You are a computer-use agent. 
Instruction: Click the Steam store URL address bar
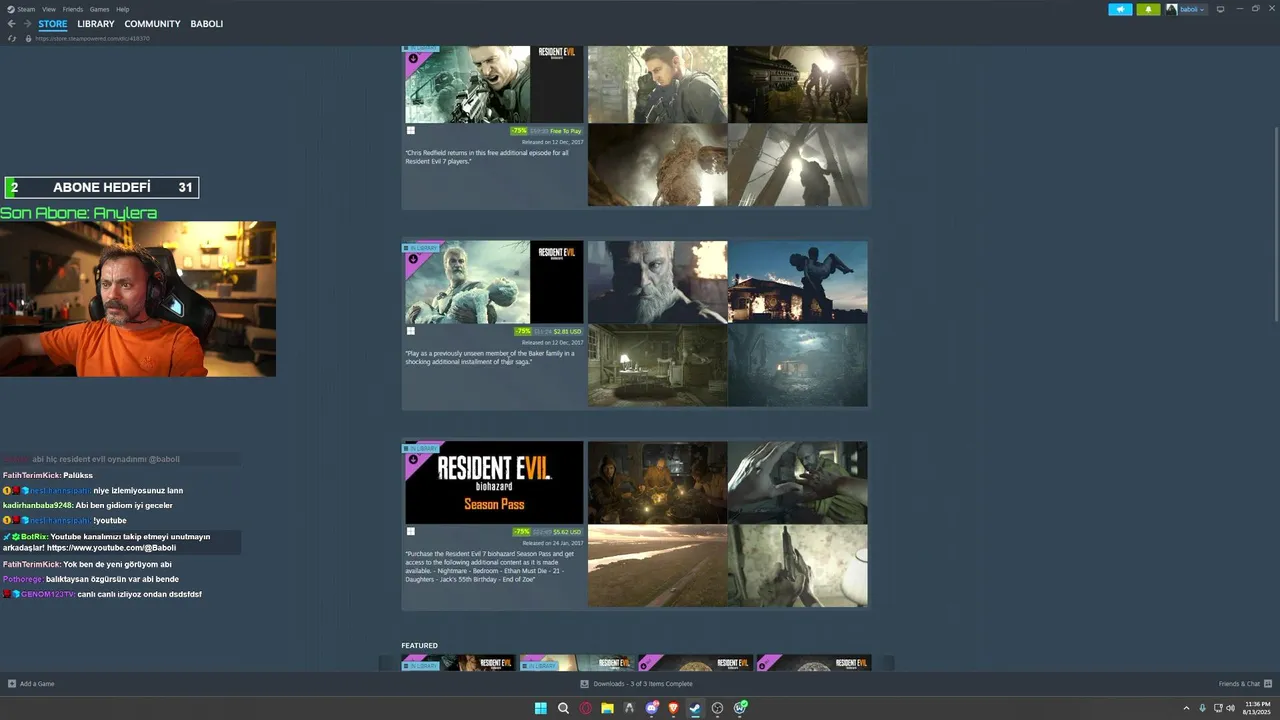tap(92, 38)
